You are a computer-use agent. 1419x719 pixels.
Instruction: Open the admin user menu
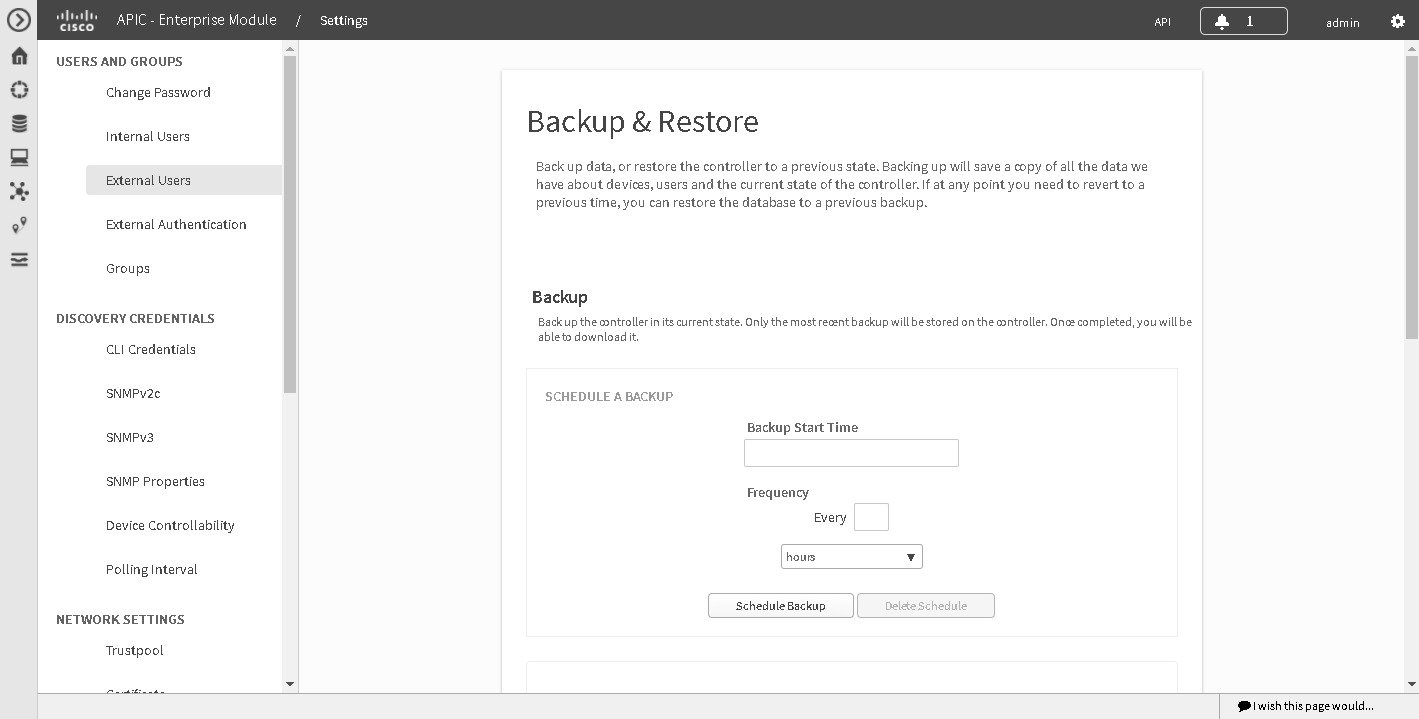pyautogui.click(x=1342, y=22)
